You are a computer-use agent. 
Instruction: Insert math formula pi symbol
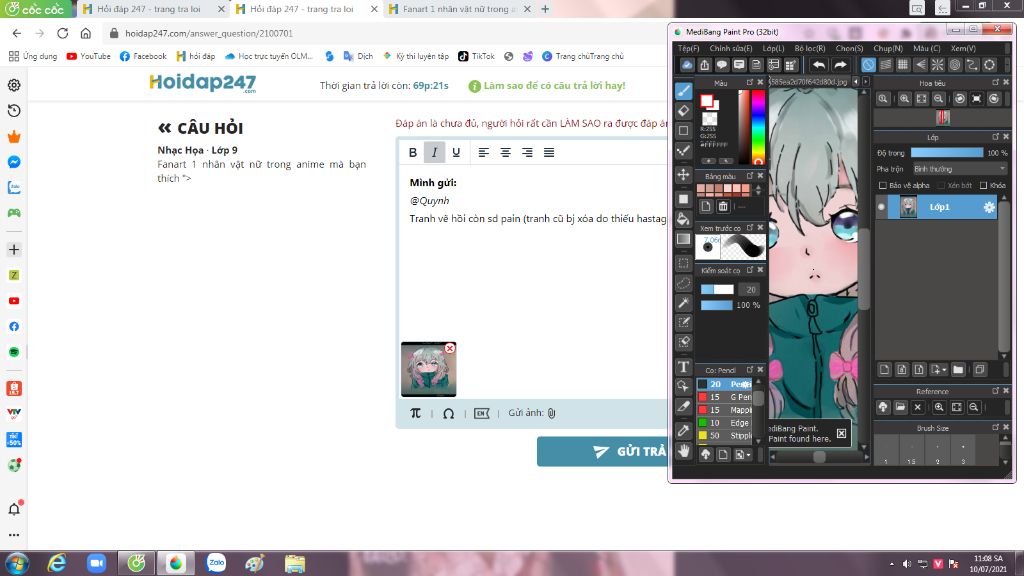[415, 413]
